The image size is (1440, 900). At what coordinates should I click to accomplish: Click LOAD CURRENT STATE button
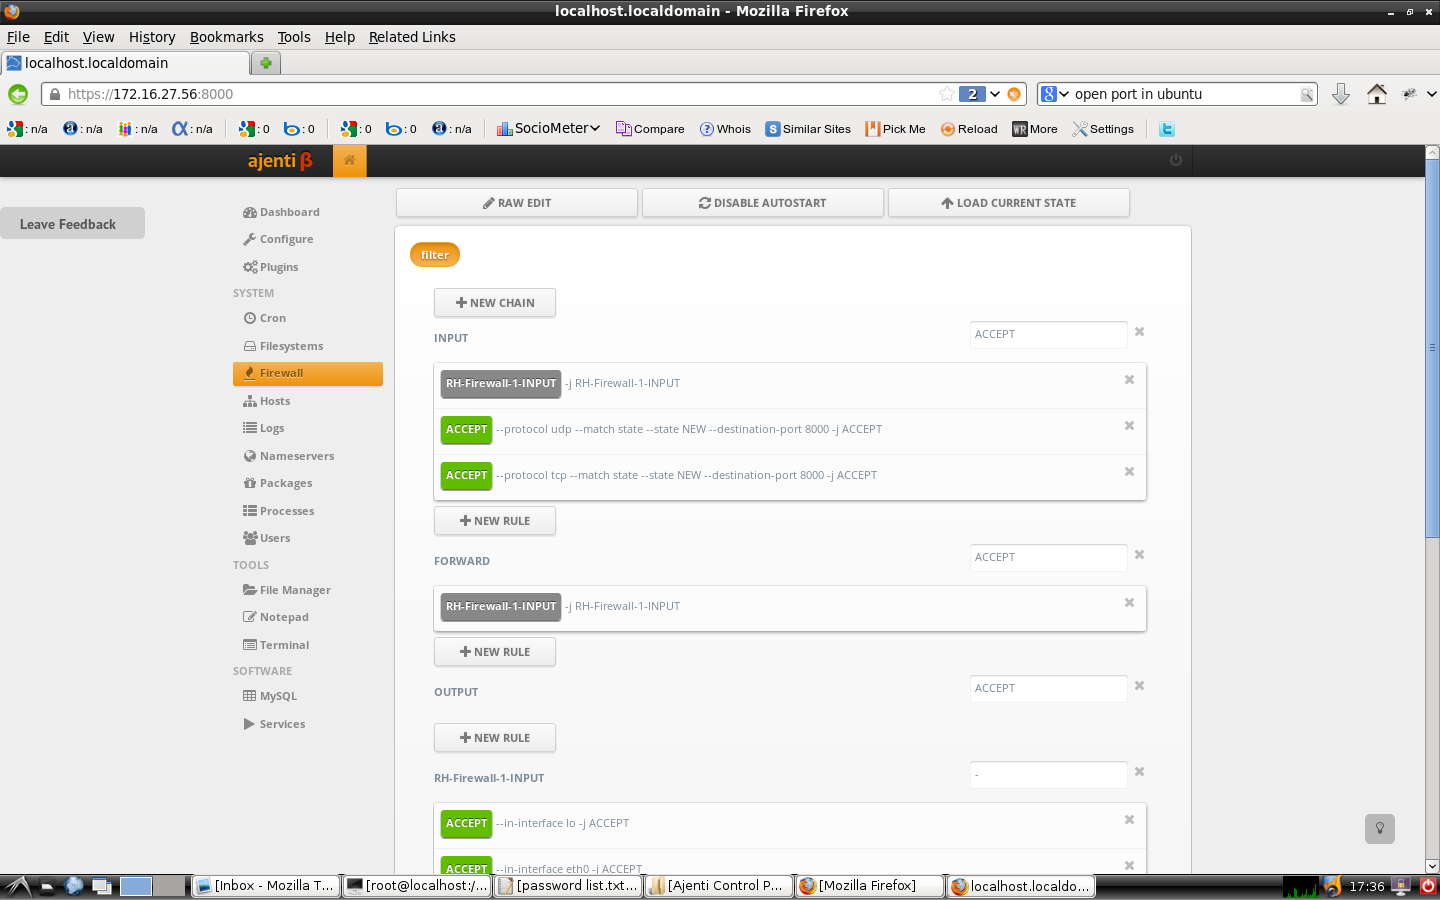coord(1009,203)
